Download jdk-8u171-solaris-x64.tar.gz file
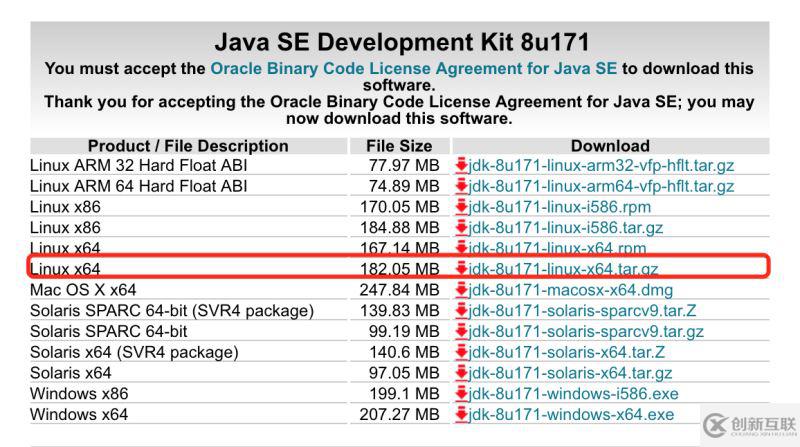800x447 pixels. [x=570, y=373]
